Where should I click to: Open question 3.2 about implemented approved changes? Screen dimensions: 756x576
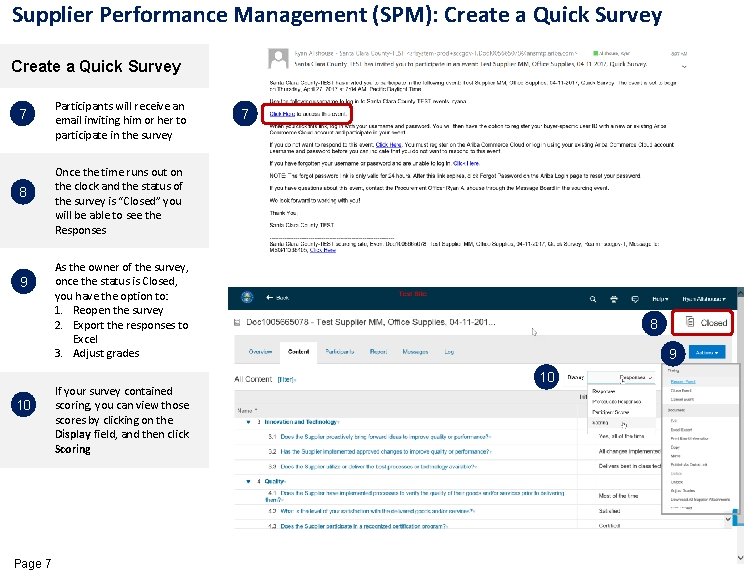pos(386,452)
